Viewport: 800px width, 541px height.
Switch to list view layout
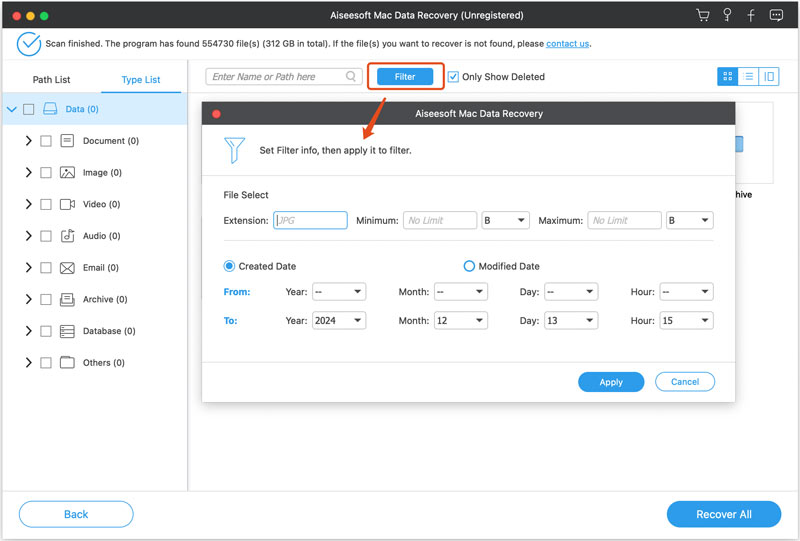point(748,76)
